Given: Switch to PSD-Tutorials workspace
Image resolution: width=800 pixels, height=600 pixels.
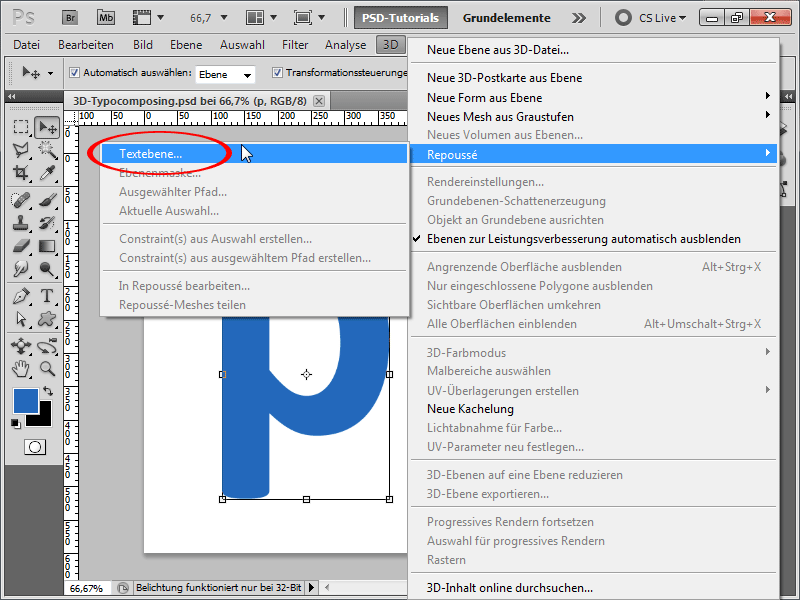Looking at the screenshot, I should pyautogui.click(x=401, y=18).
